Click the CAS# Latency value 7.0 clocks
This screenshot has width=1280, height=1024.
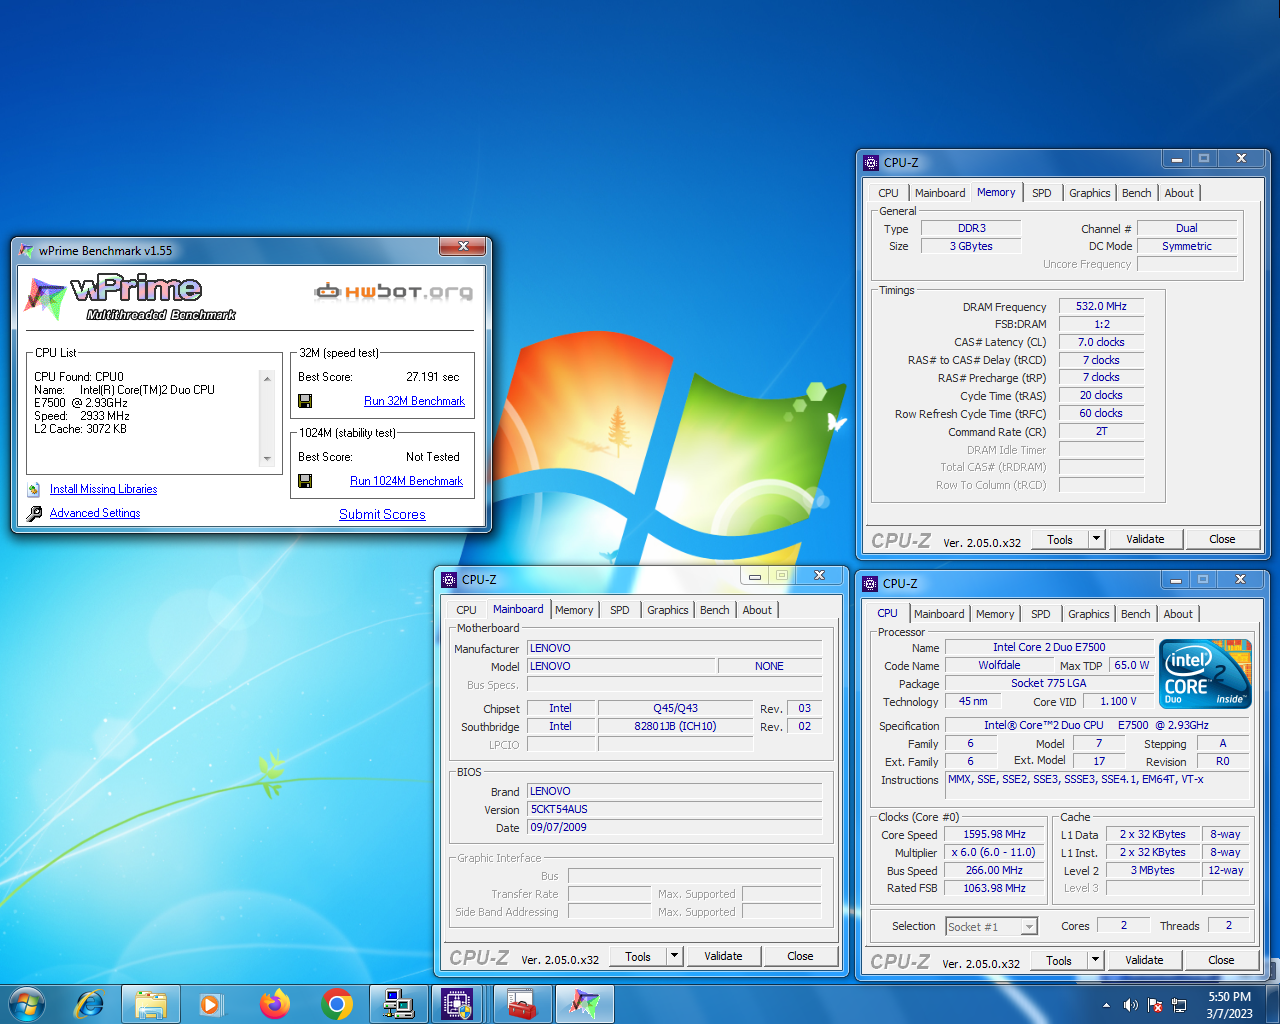1101,342
